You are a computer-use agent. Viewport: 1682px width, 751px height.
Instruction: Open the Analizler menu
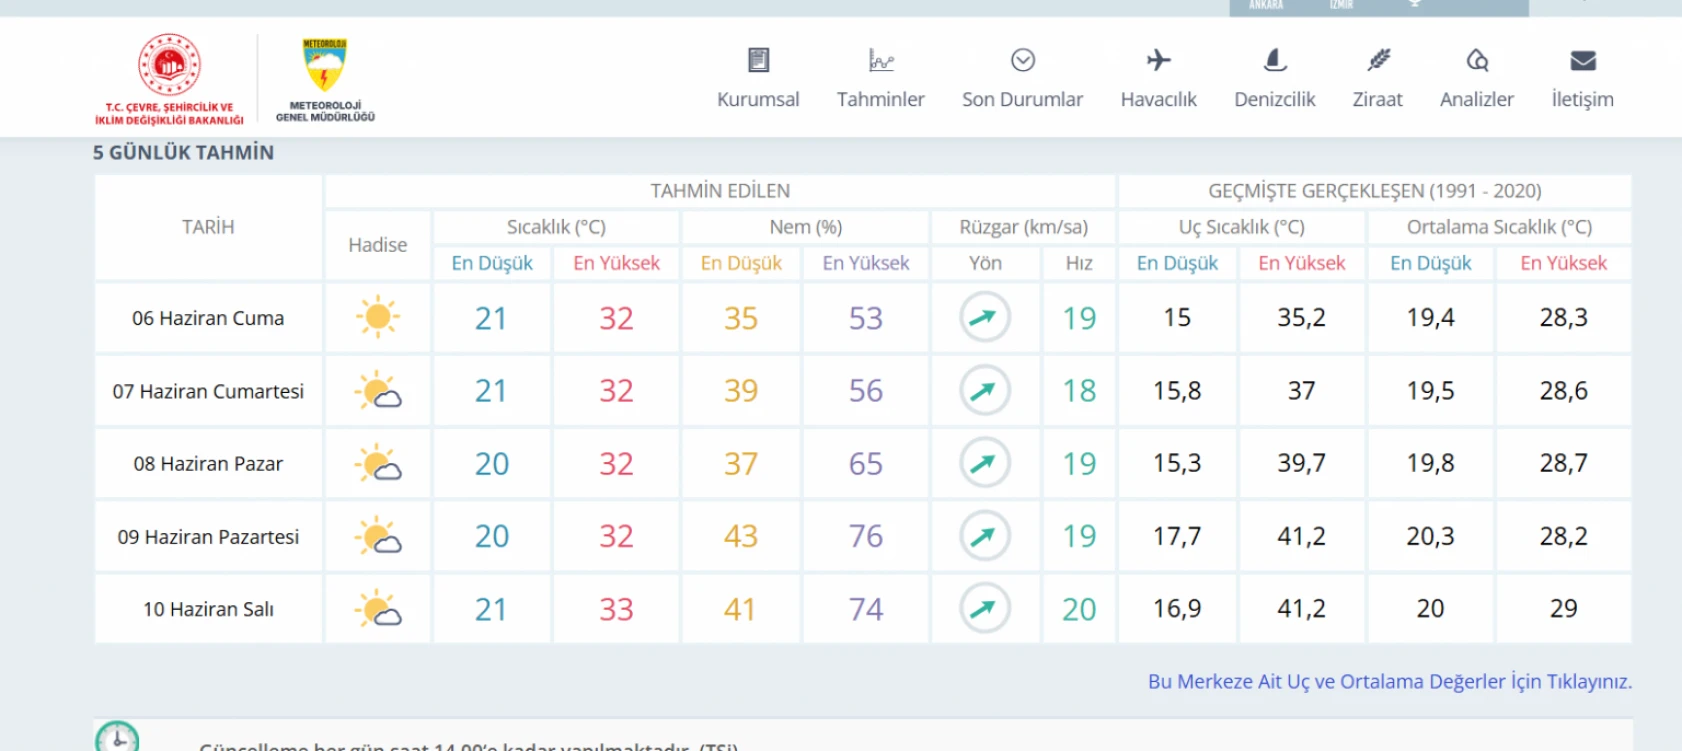[x=1476, y=99]
